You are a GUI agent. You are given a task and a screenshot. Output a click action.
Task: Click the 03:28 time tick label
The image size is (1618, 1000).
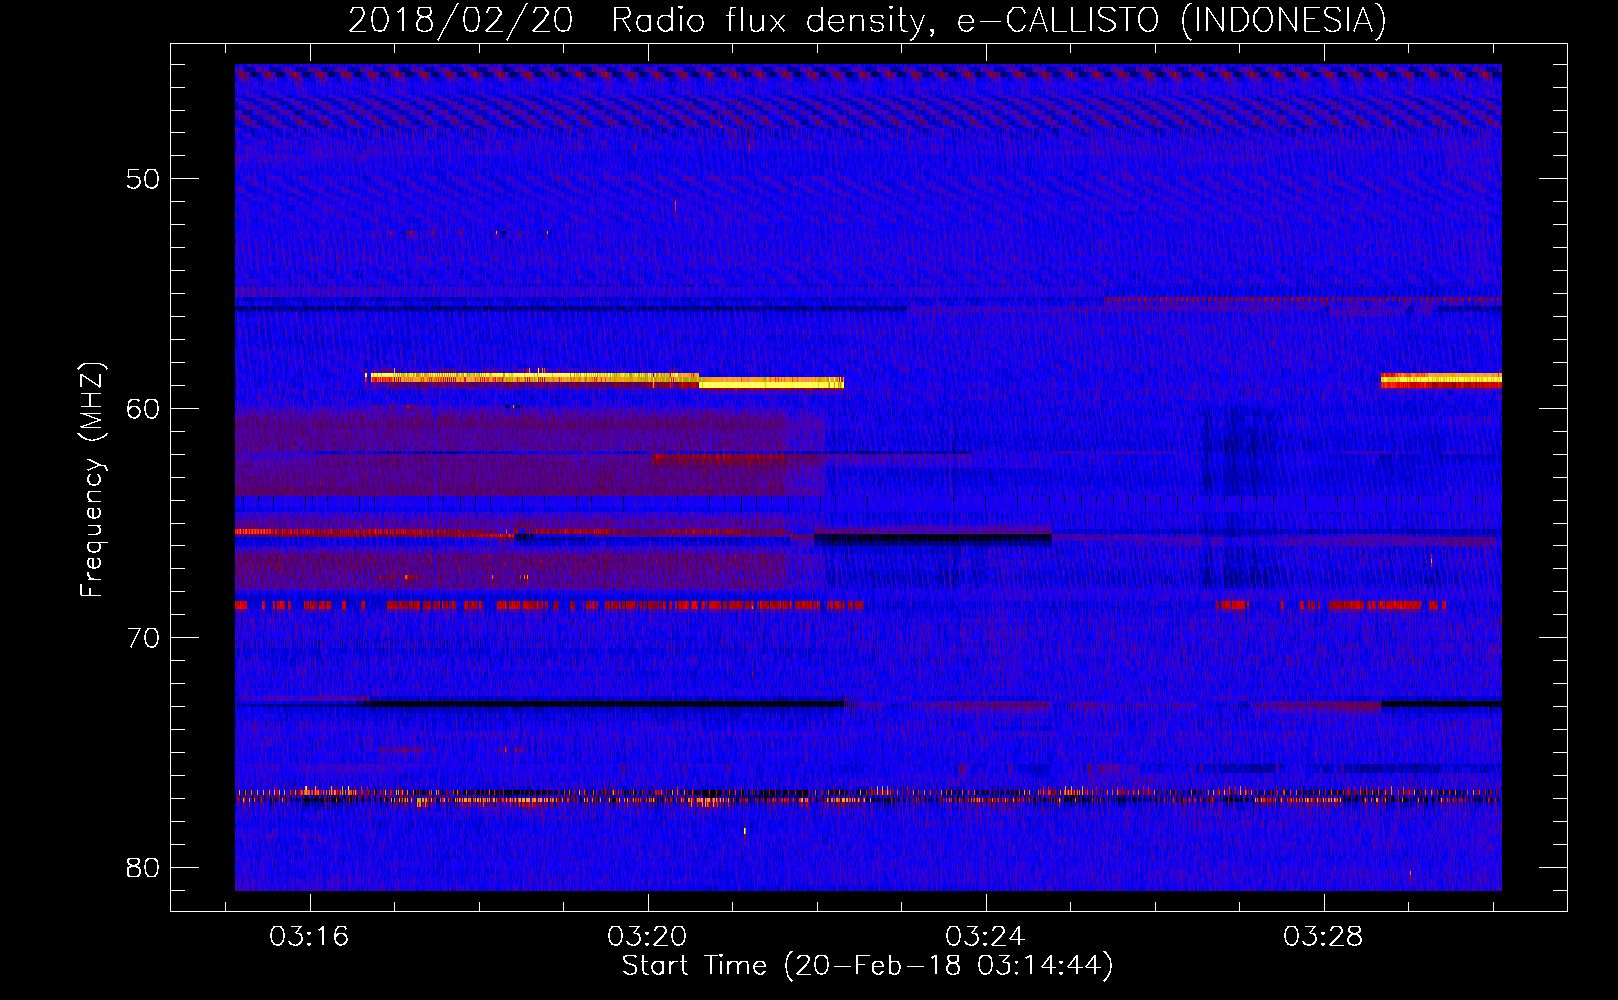point(1323,937)
